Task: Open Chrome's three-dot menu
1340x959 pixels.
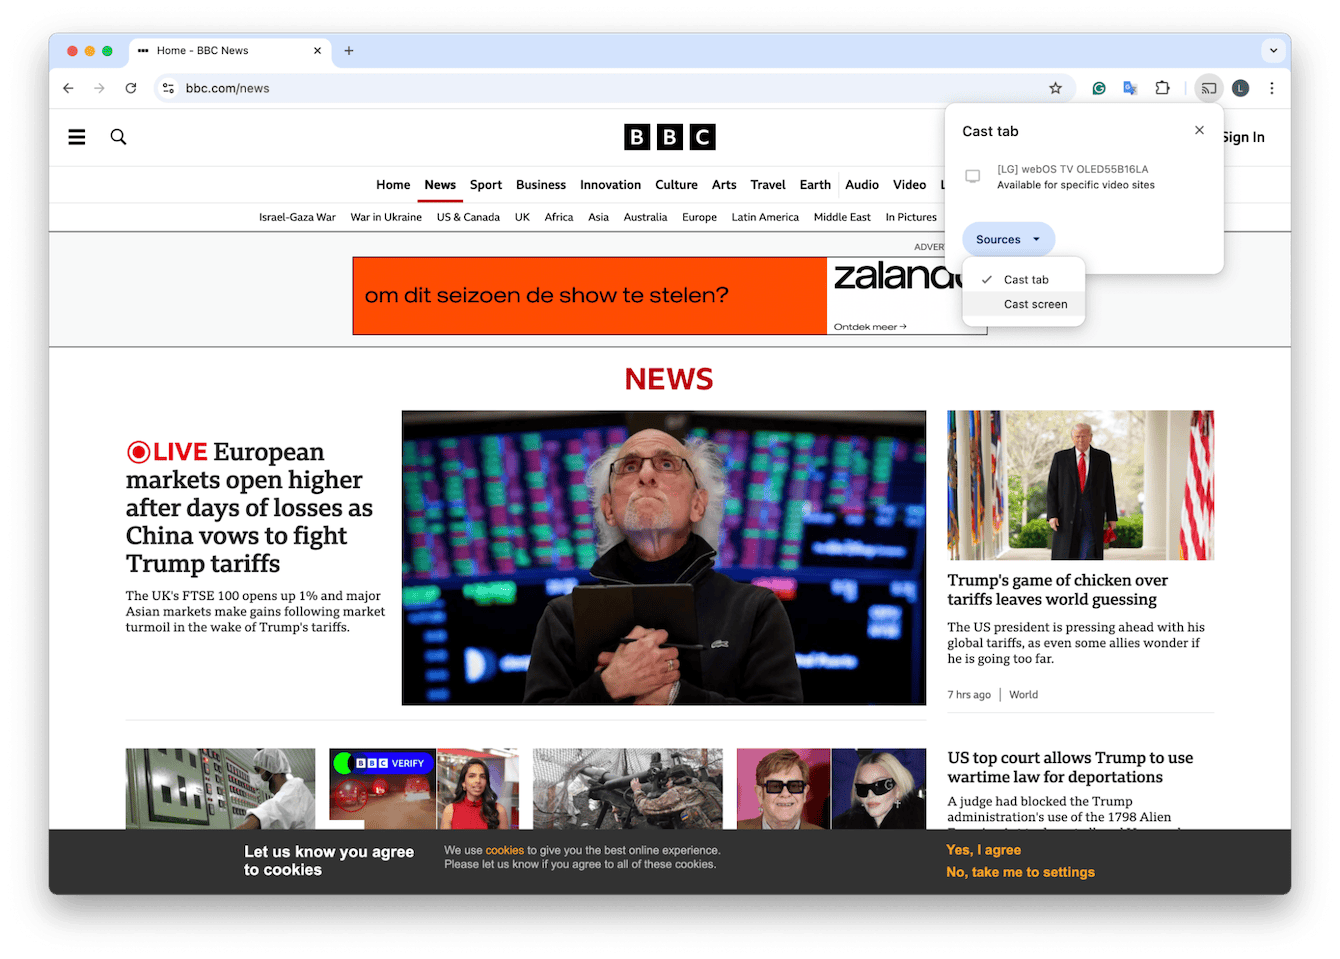Action: click(1272, 88)
